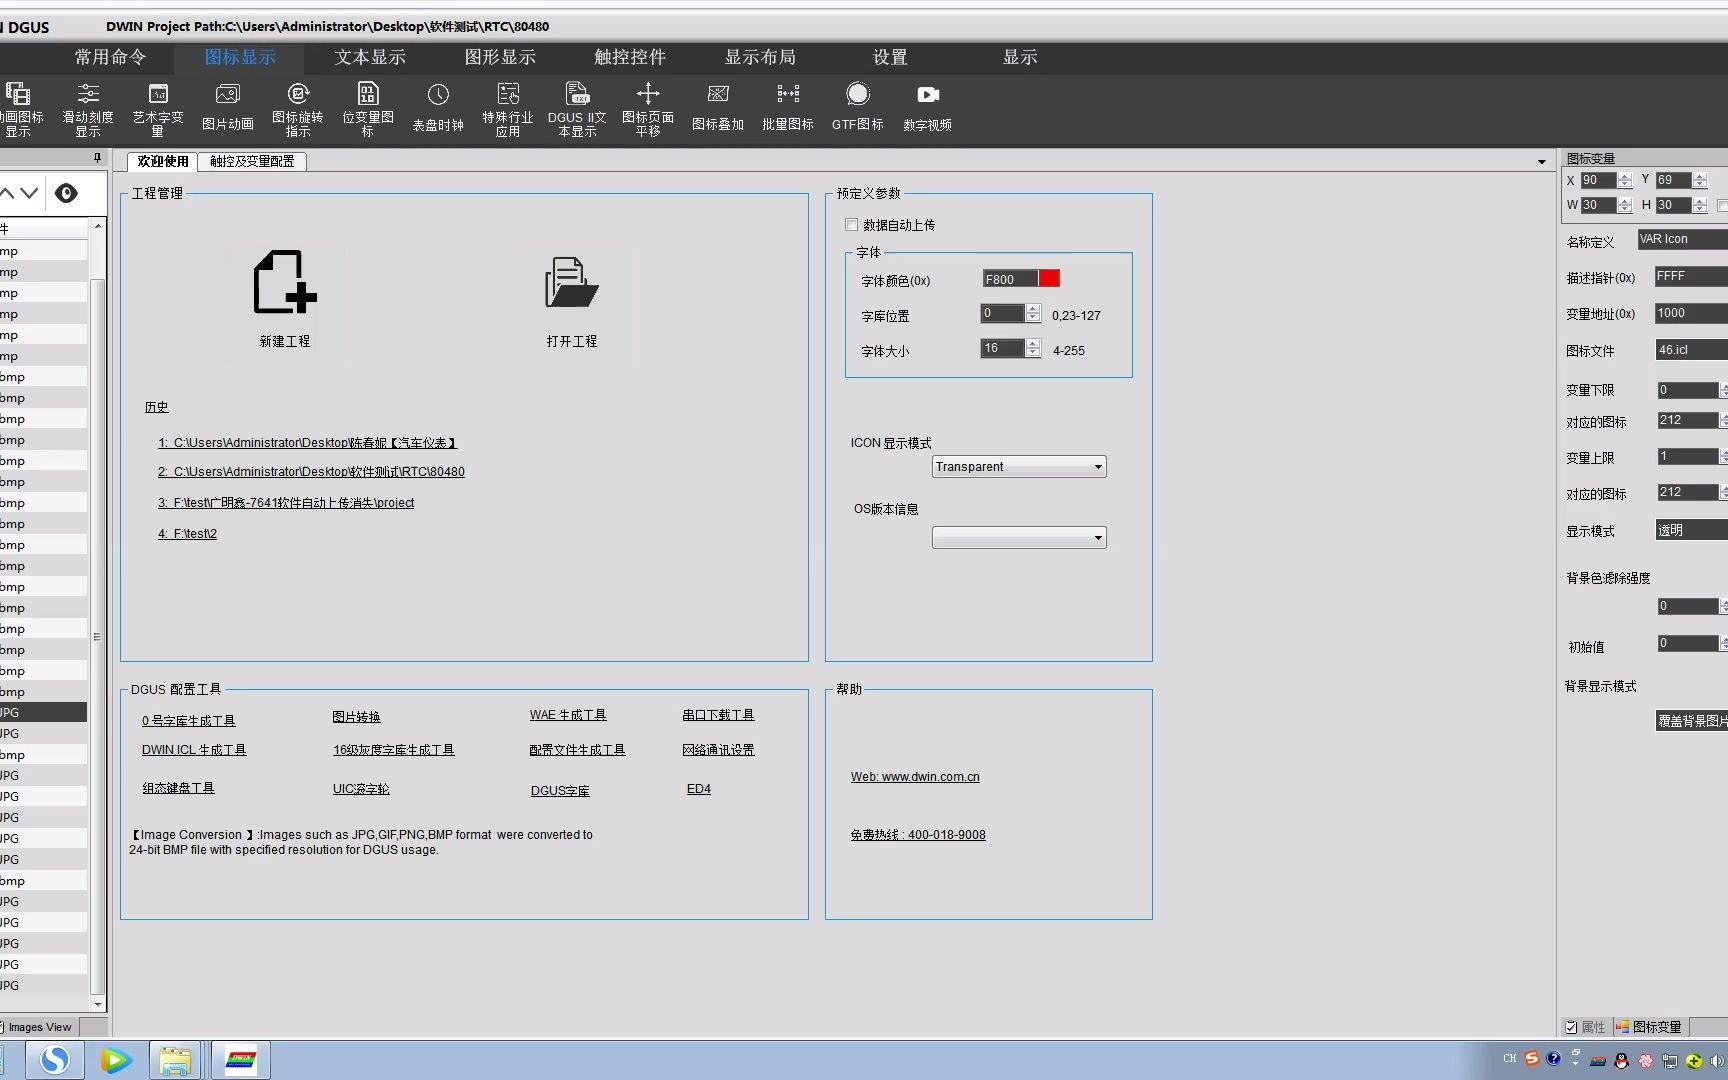Click the F800 font color field

1010,279
